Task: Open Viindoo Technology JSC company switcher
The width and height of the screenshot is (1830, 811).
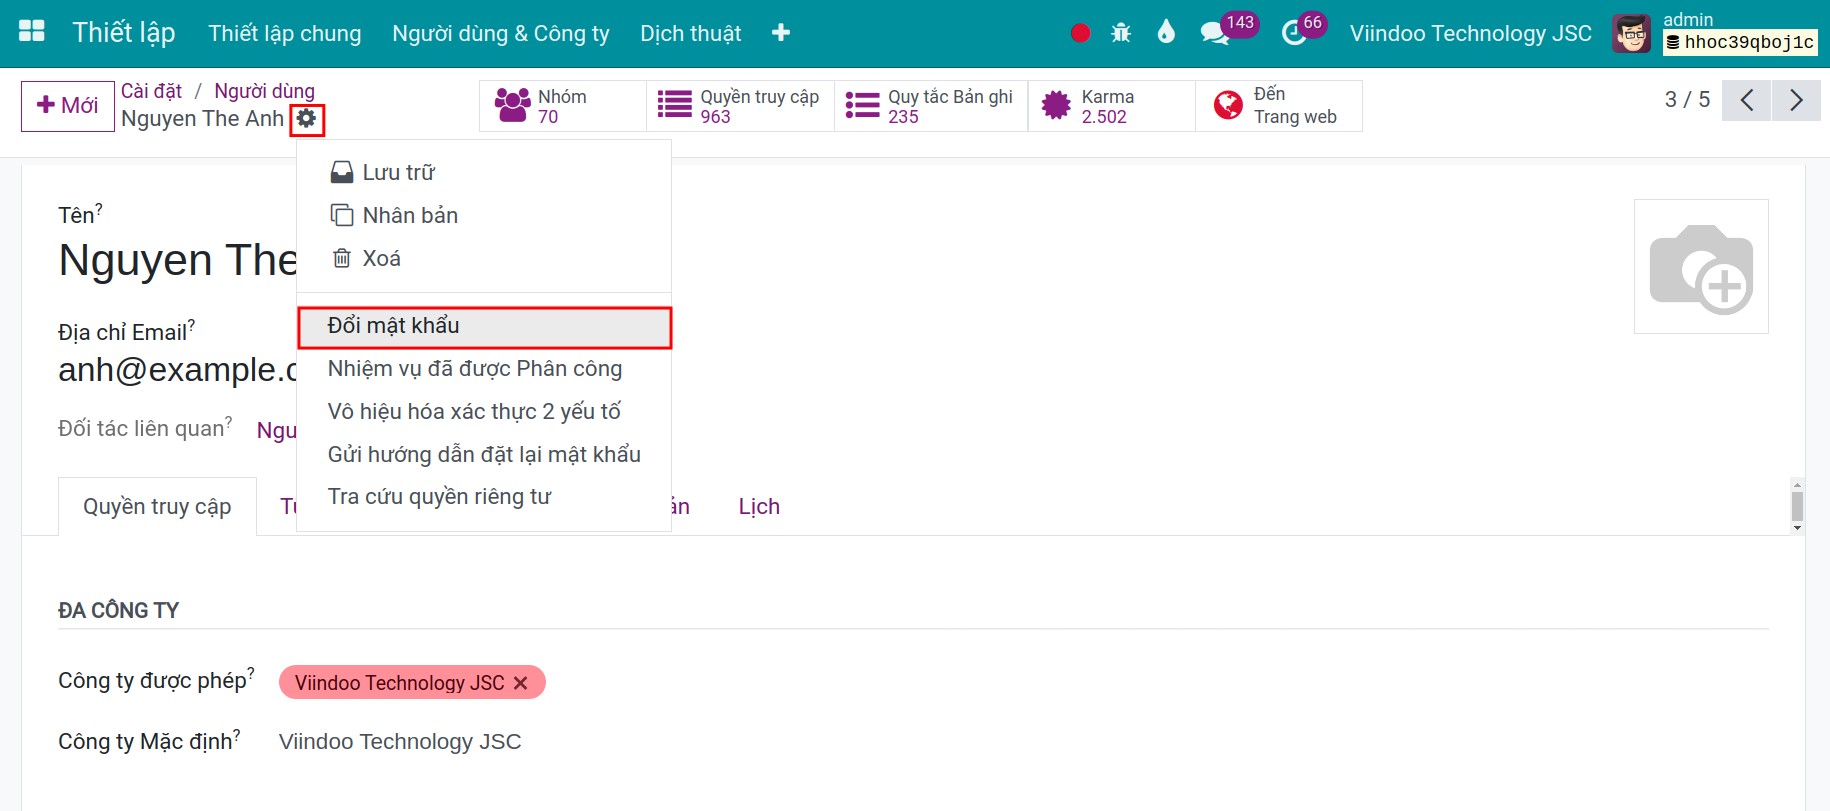Action: click(x=1470, y=33)
